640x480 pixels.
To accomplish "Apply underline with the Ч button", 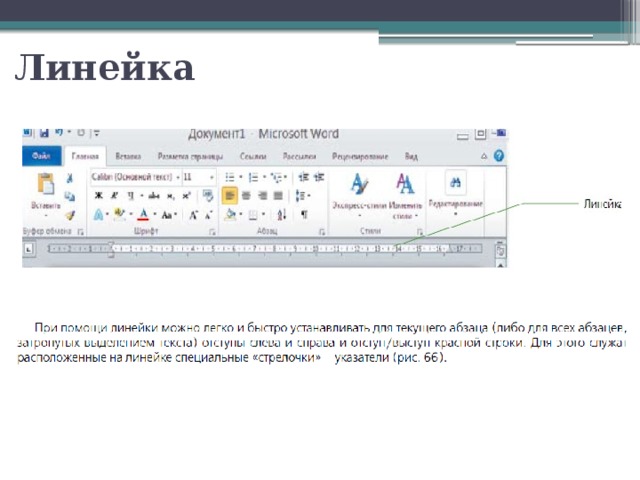I will 131,196.
